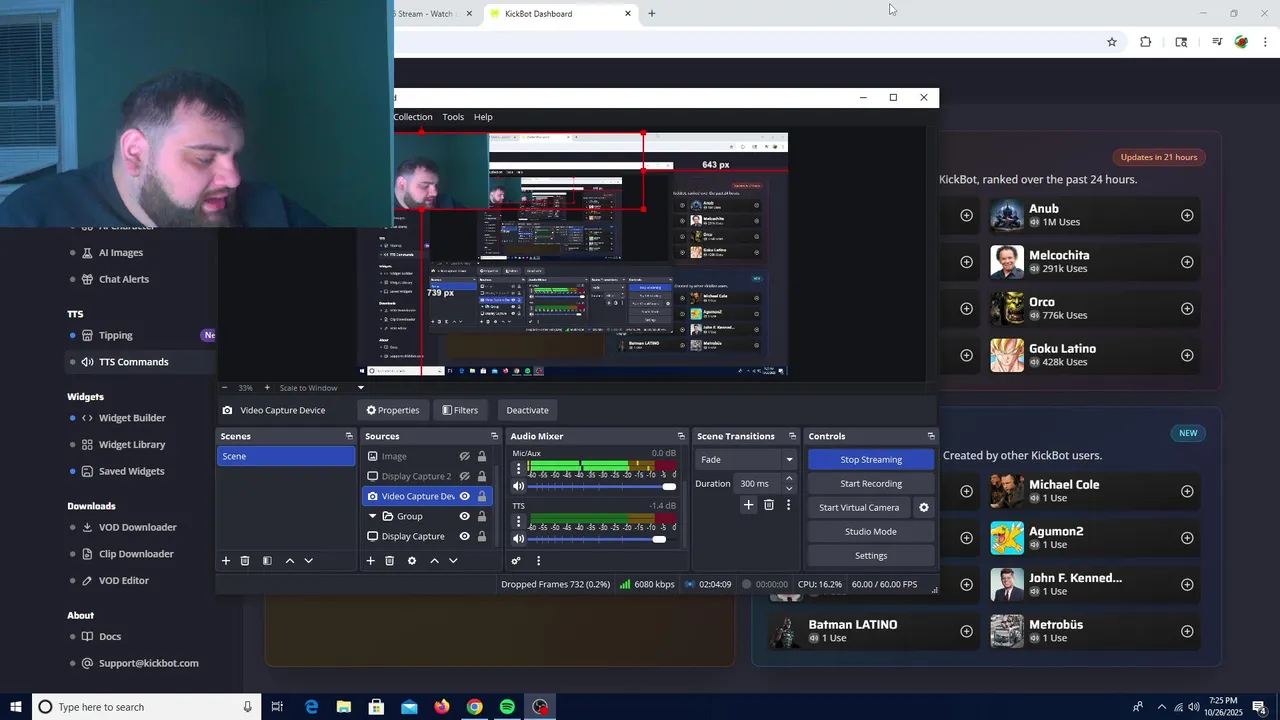Remove scene transition with trash icon

[x=769, y=505]
